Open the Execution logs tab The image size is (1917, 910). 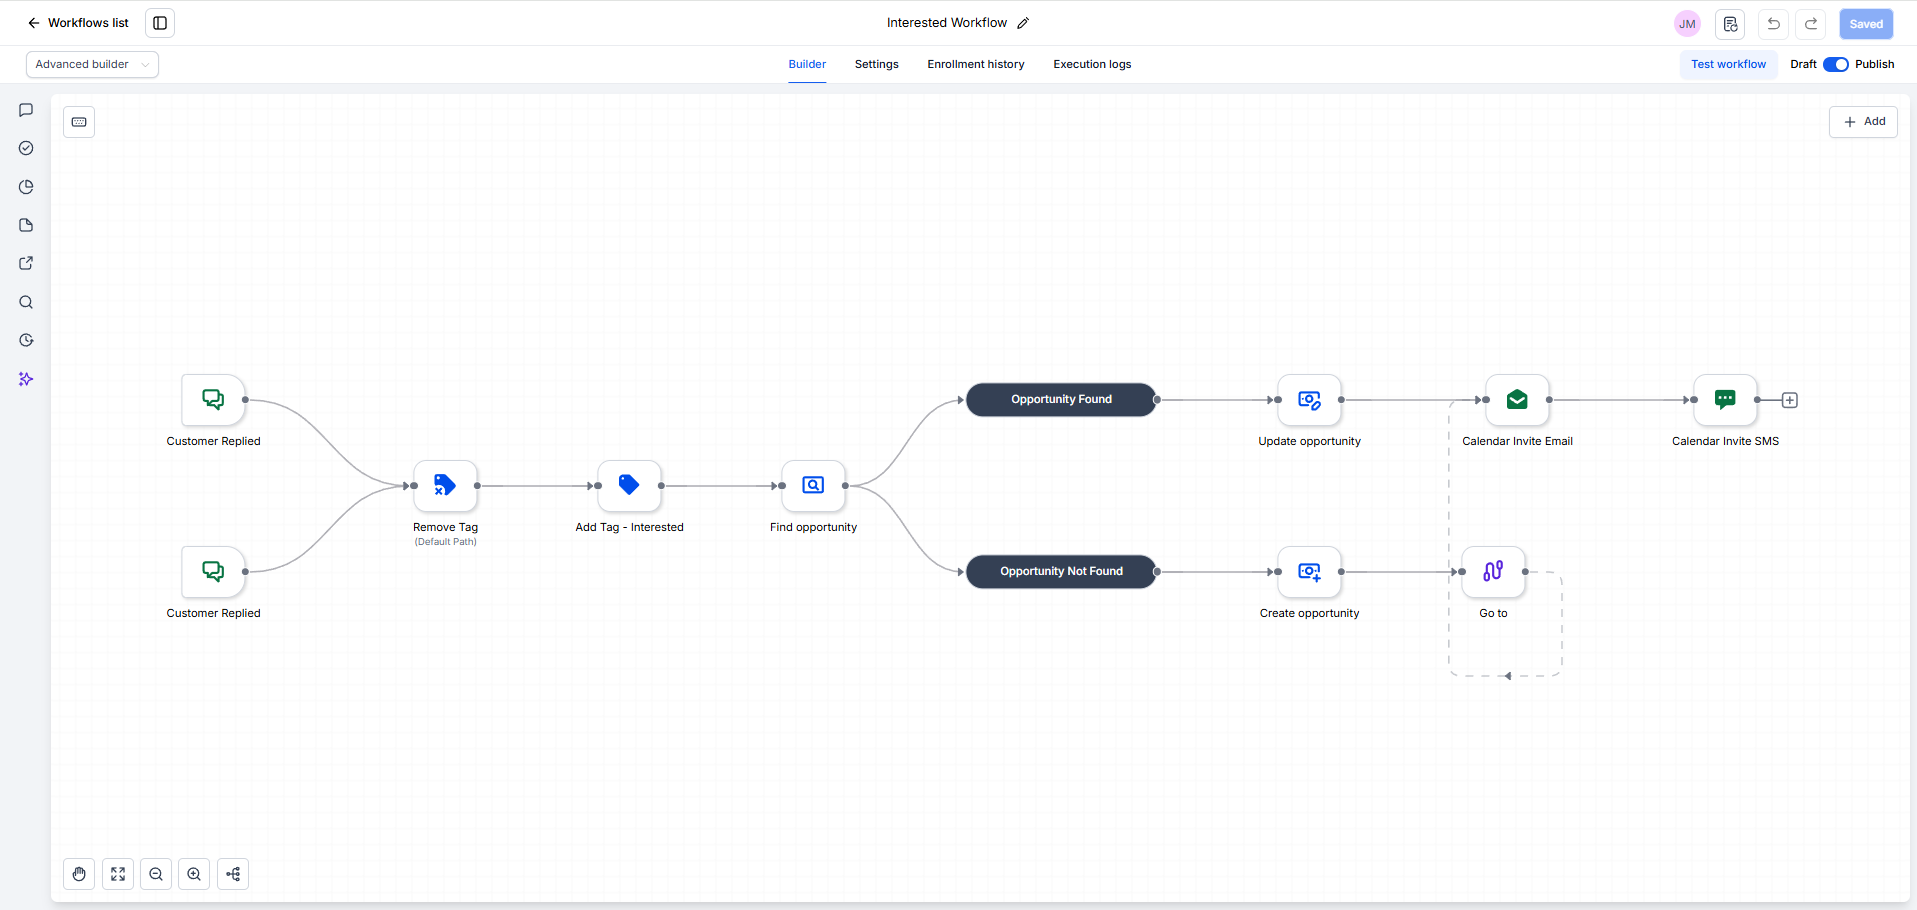[1092, 64]
